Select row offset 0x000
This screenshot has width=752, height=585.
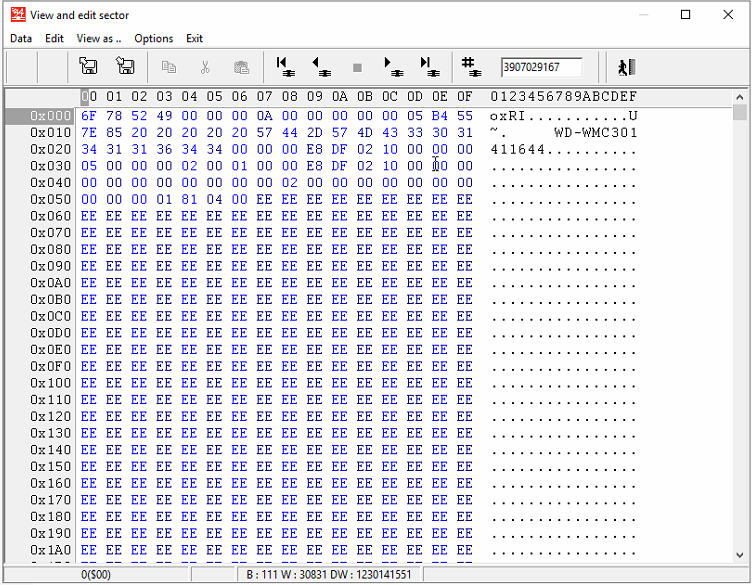tap(50, 116)
